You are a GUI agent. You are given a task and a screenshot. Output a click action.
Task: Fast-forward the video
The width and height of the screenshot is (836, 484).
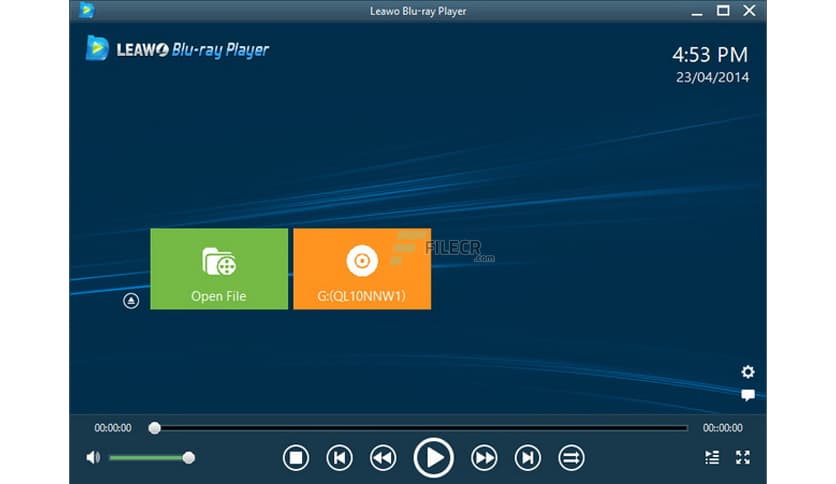point(484,457)
